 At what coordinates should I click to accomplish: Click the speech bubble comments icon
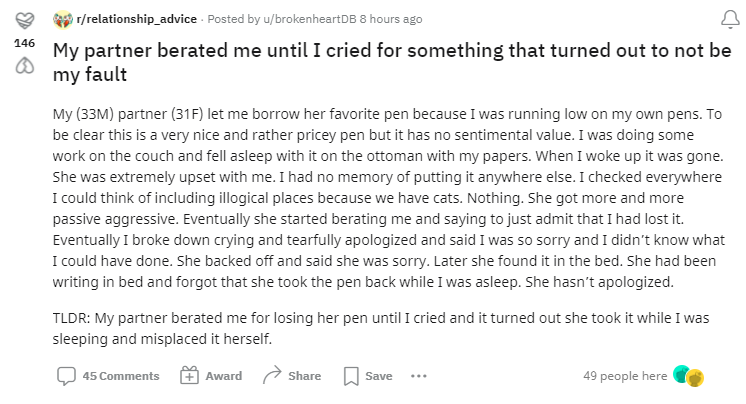(66, 376)
